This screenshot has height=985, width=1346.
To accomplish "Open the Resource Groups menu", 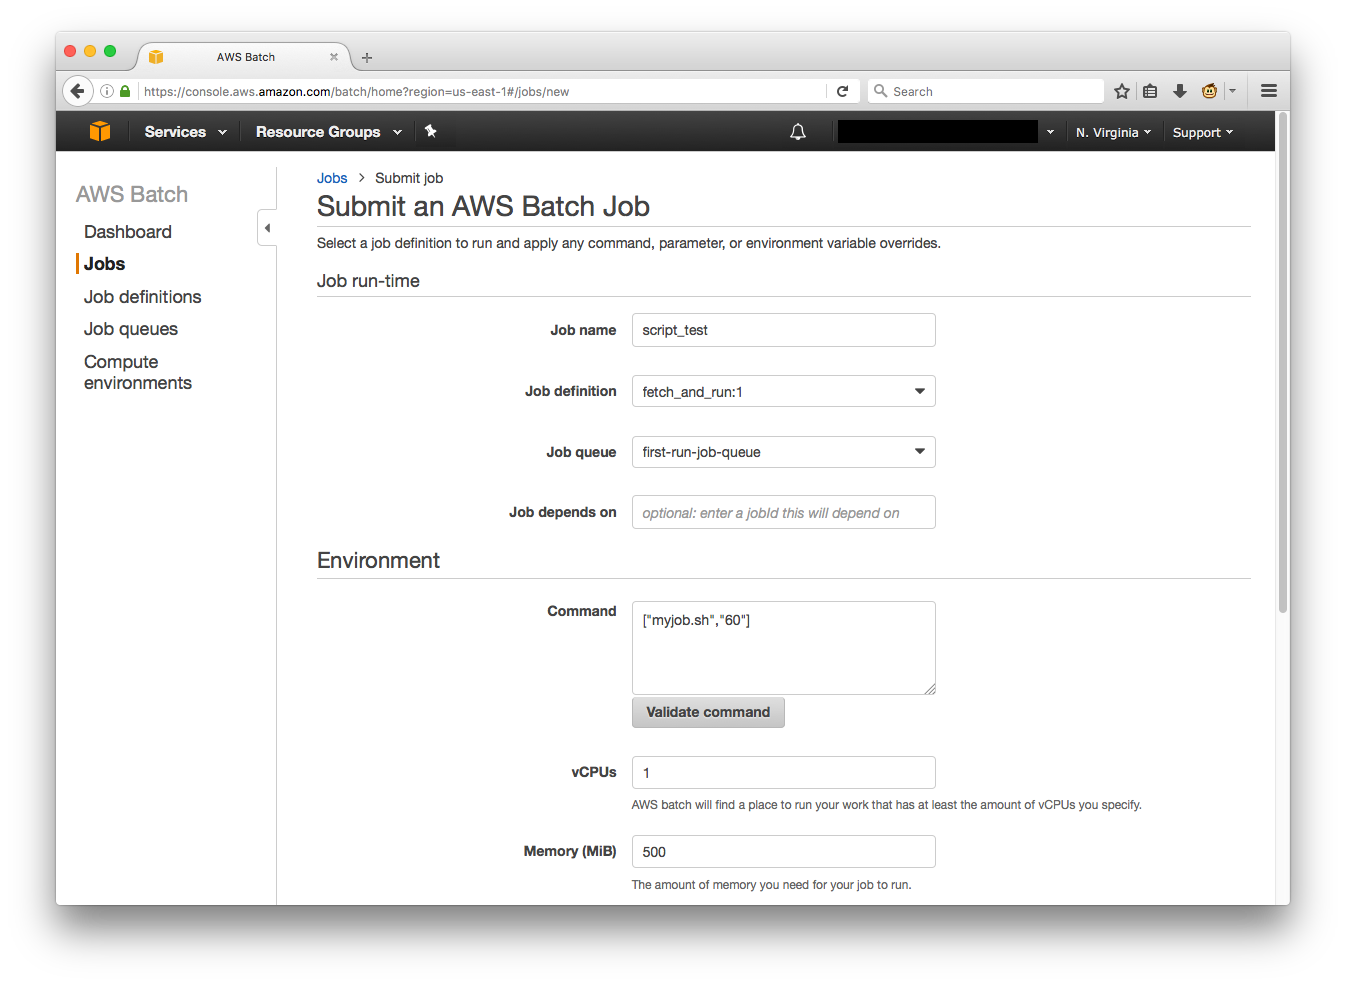I will pos(329,132).
